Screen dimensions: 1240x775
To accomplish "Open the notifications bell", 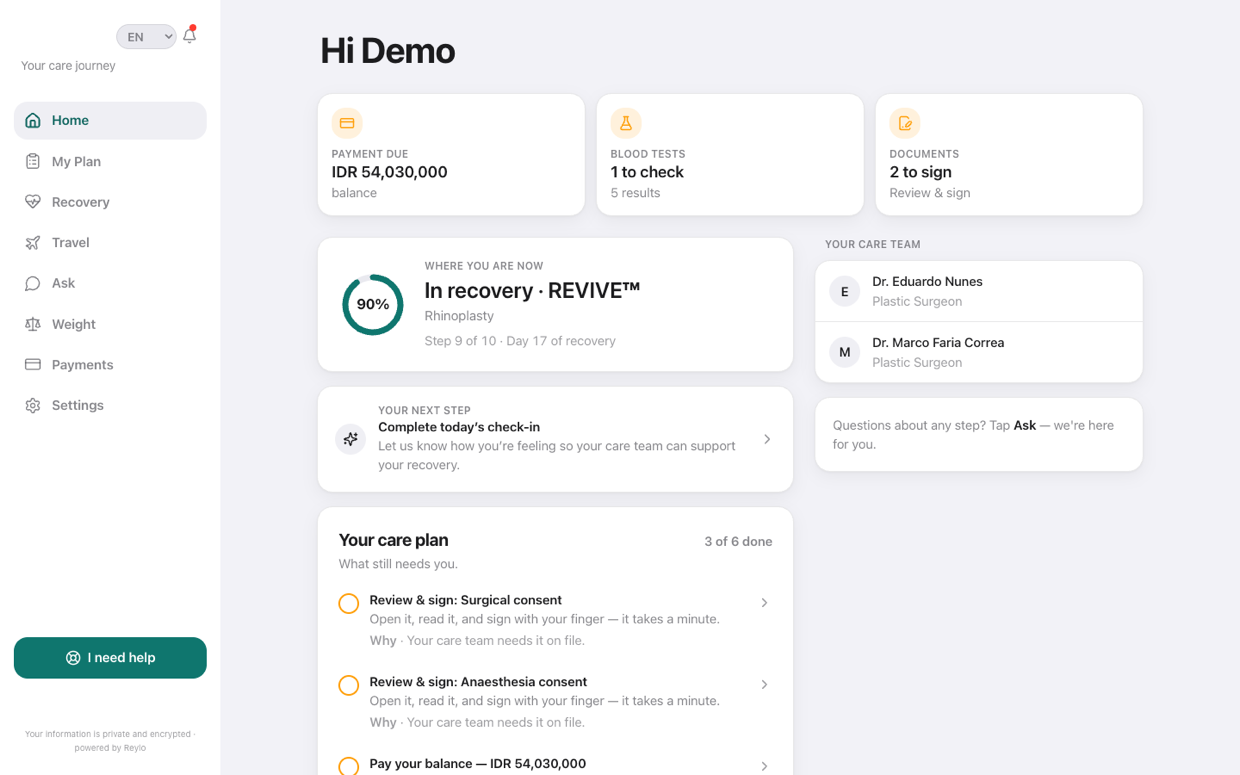I will (x=189, y=35).
